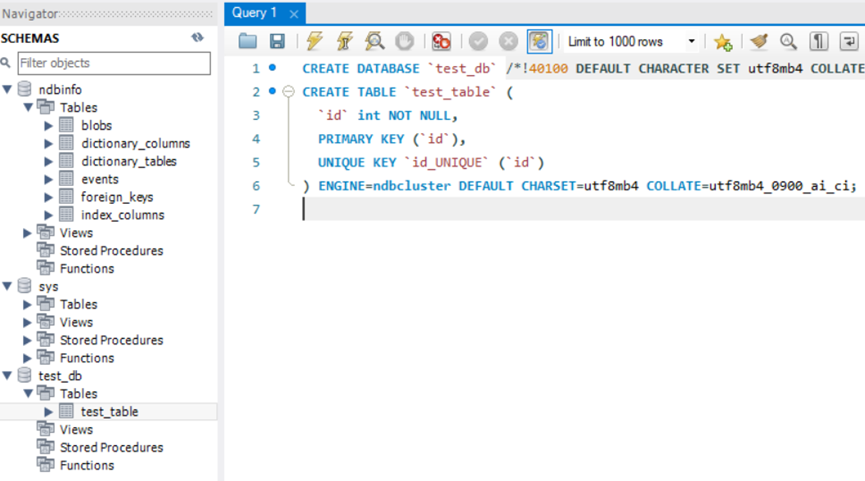Click the Filter objects search field
This screenshot has width=865, height=481.
(114, 63)
